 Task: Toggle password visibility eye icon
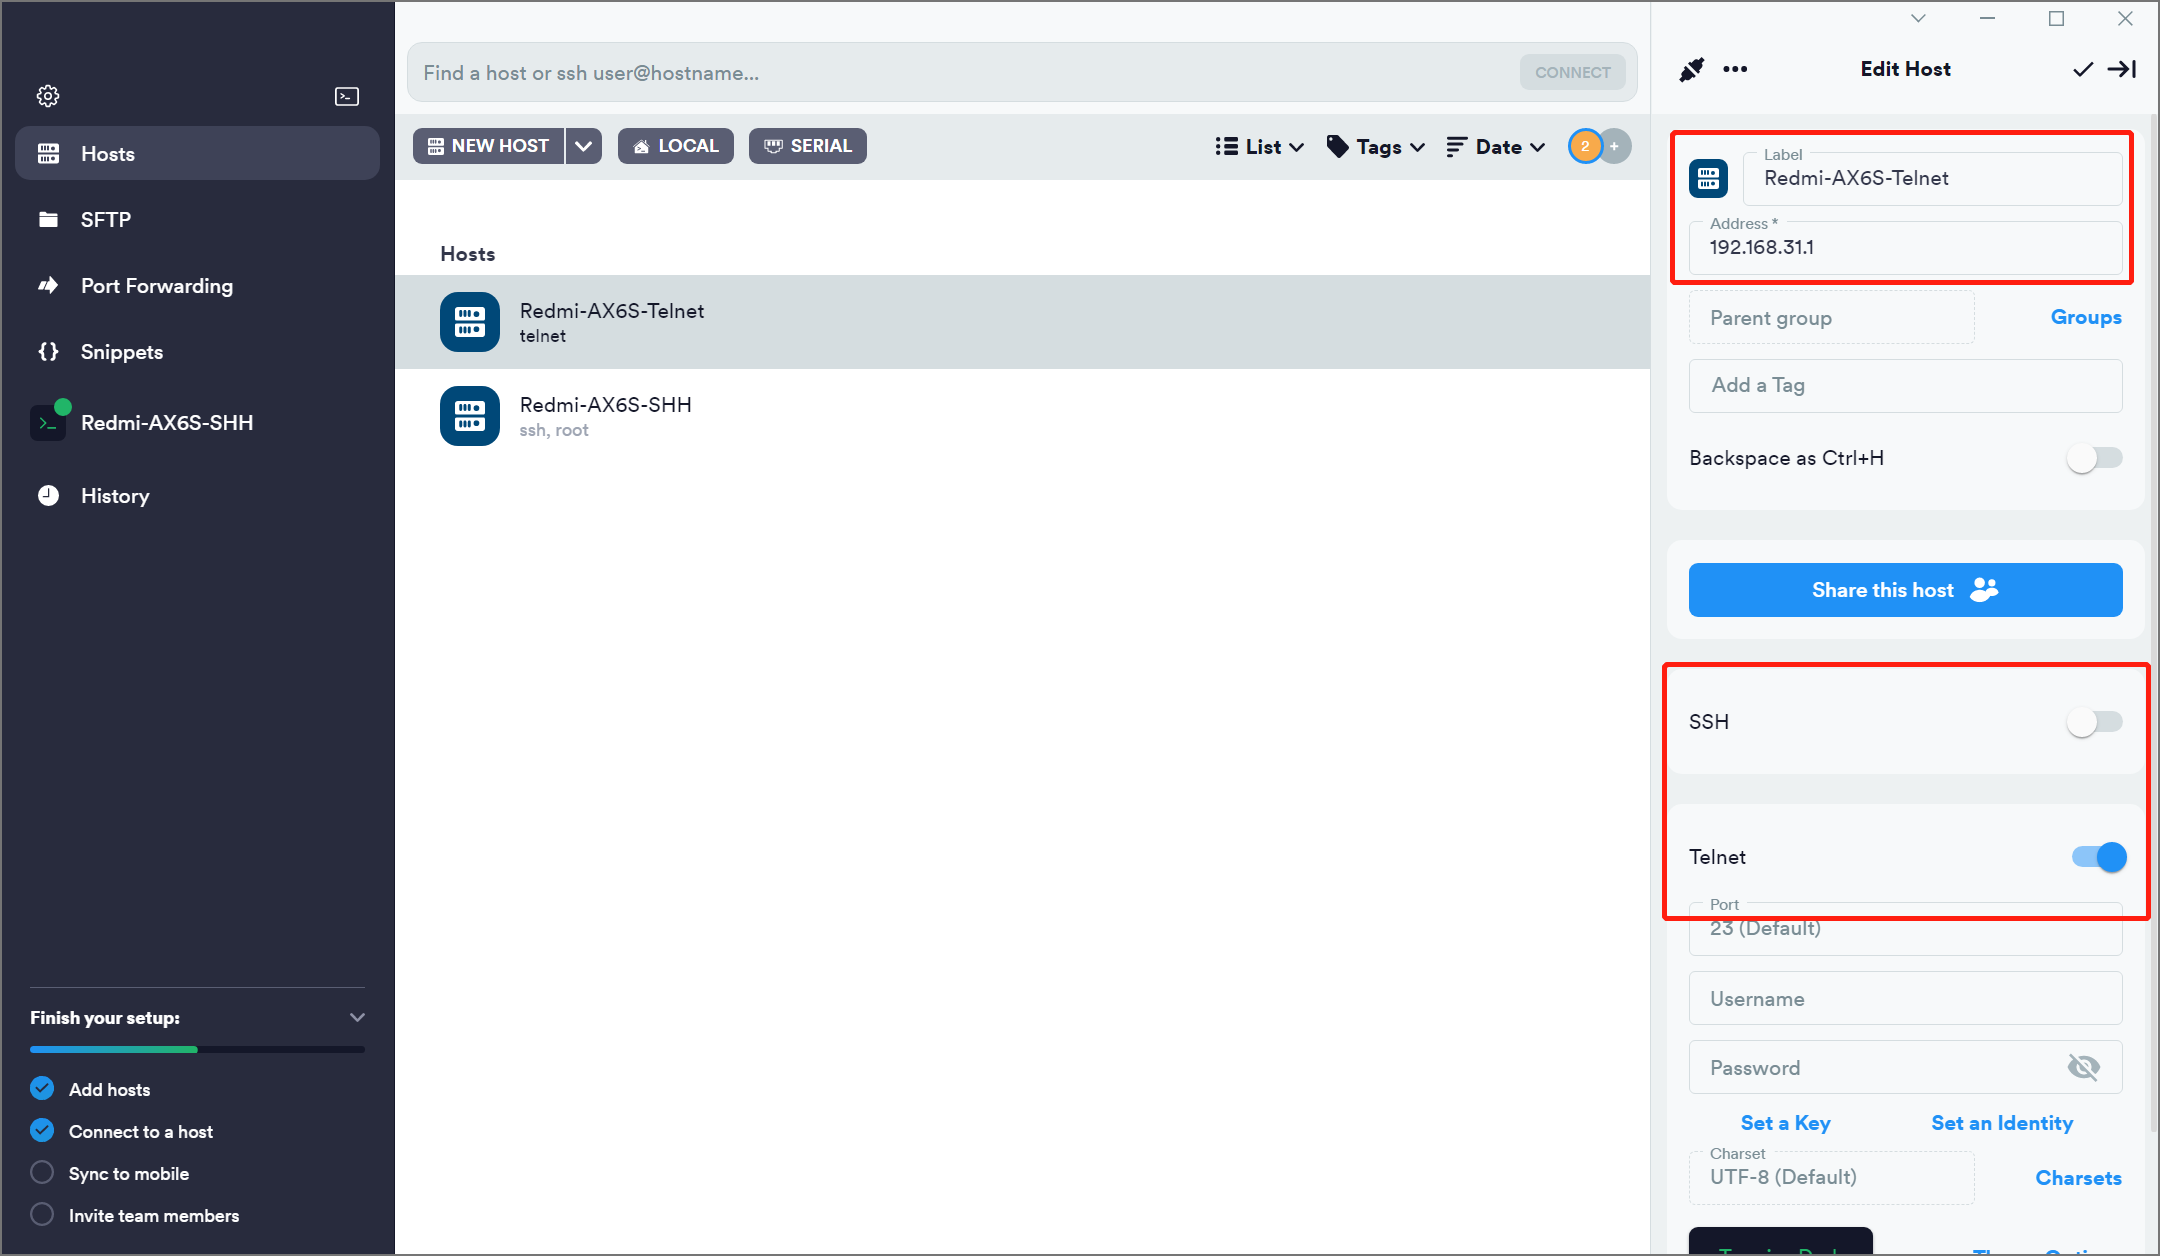click(x=2083, y=1068)
